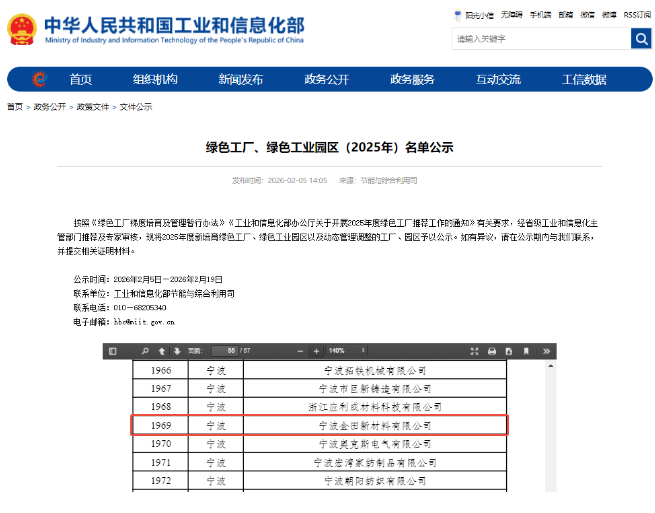Click 政策文件 in the breadcrumb

click(x=93, y=107)
